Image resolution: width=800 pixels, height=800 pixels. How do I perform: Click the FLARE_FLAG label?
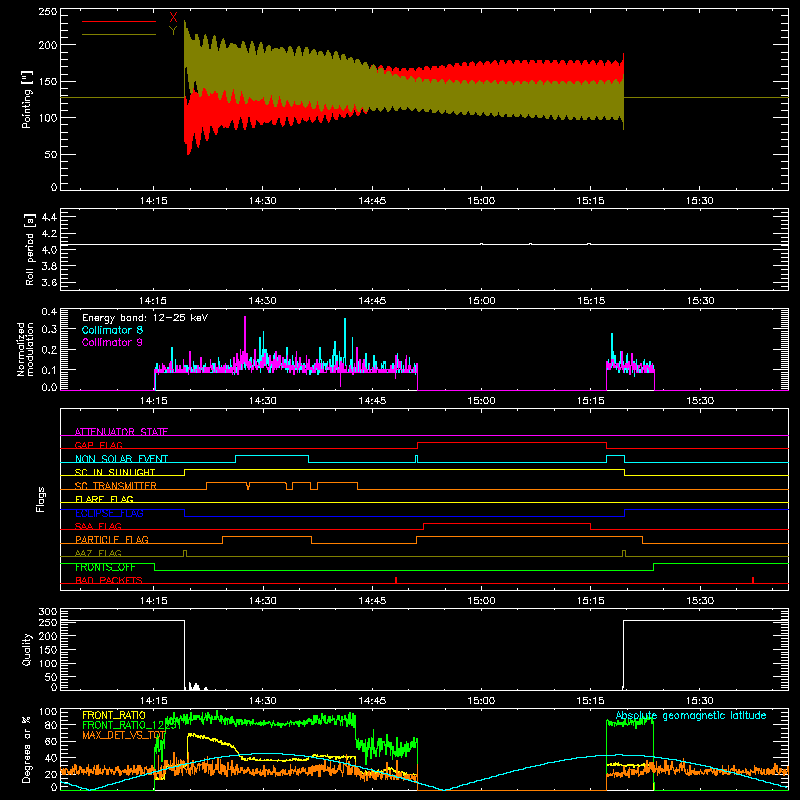[x=104, y=499]
